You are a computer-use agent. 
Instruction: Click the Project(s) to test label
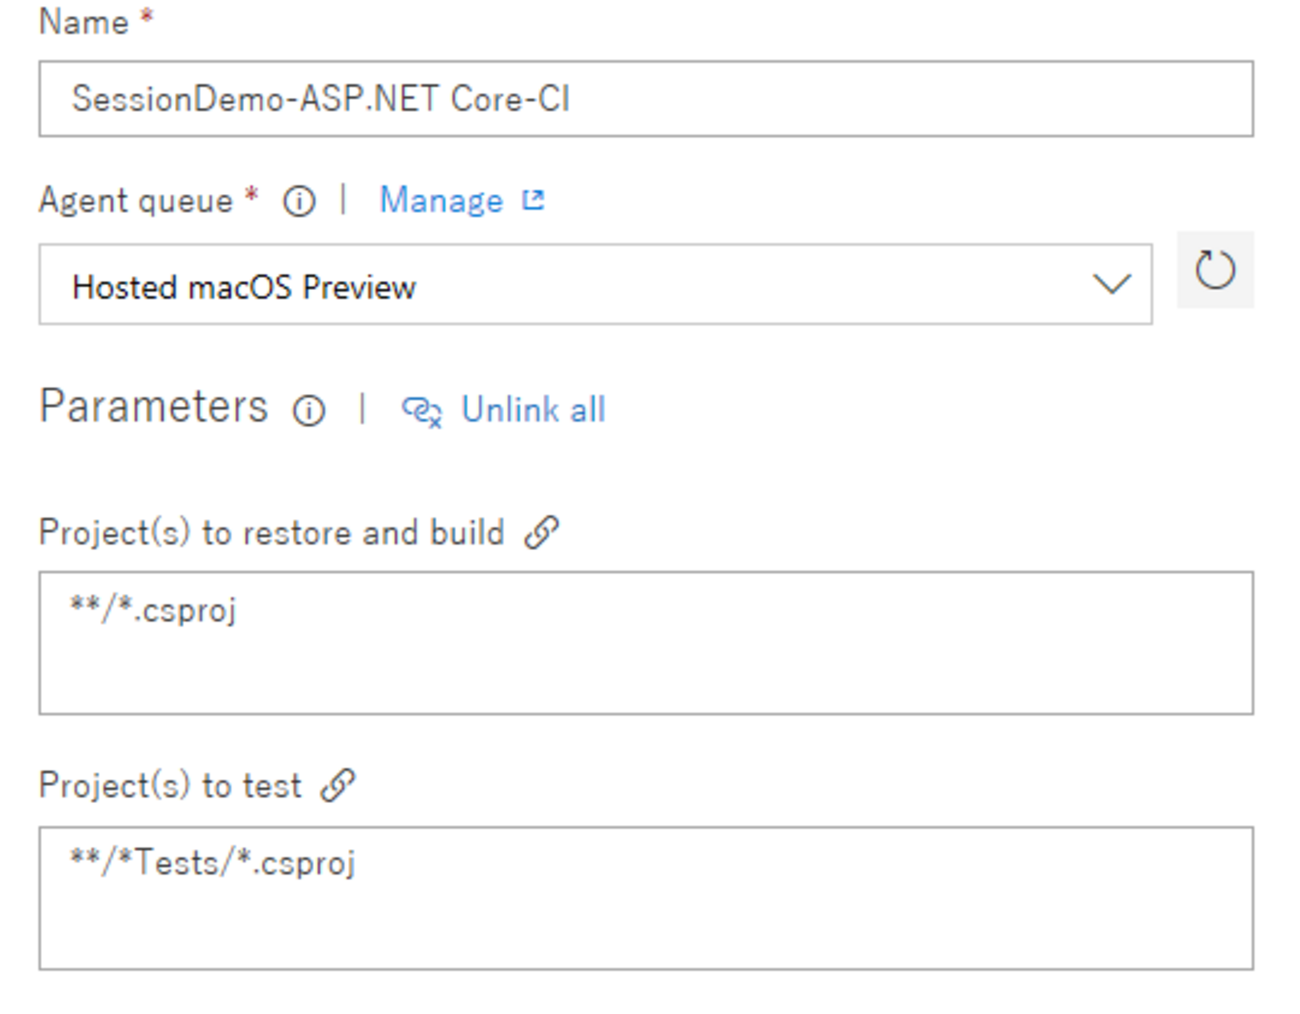pyautogui.click(x=170, y=786)
